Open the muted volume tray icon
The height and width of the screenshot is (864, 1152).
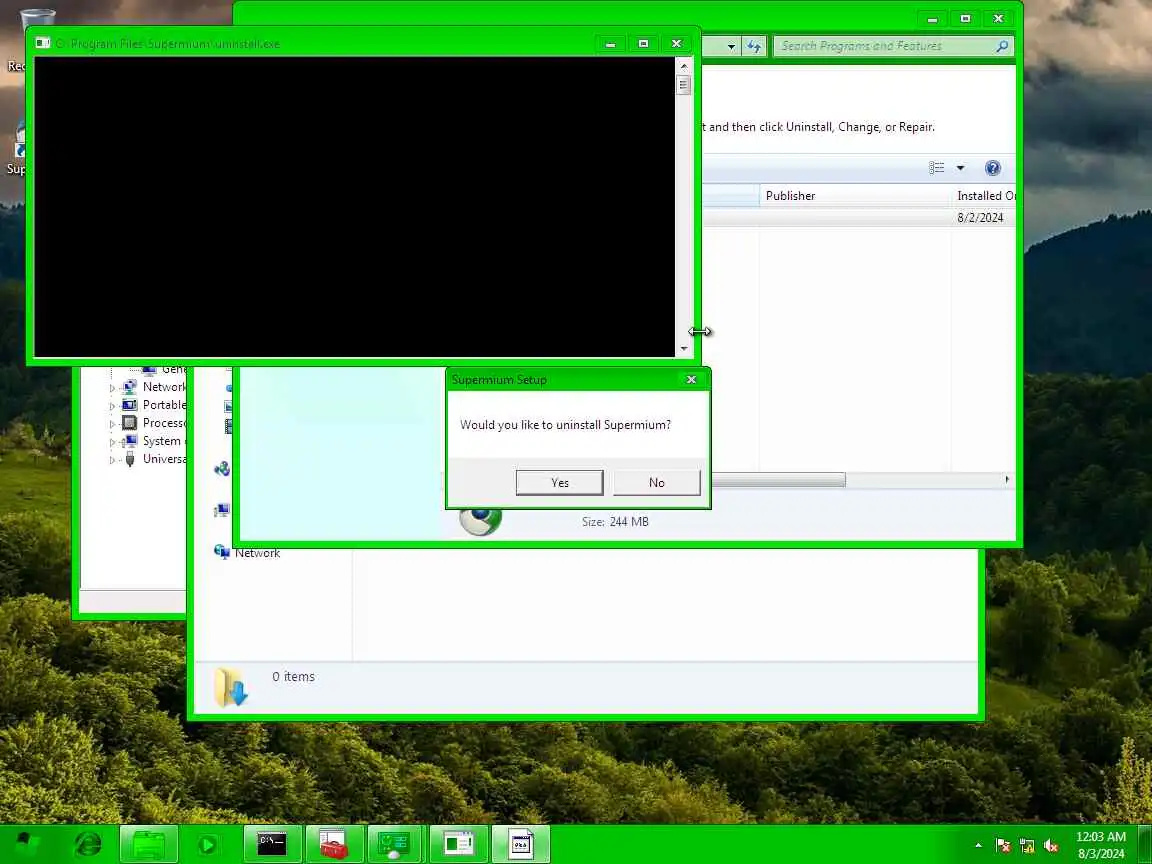[1051, 846]
